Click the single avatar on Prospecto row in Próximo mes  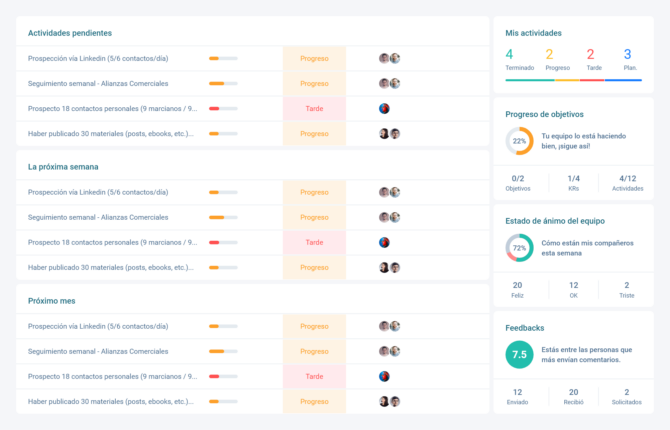coord(384,376)
